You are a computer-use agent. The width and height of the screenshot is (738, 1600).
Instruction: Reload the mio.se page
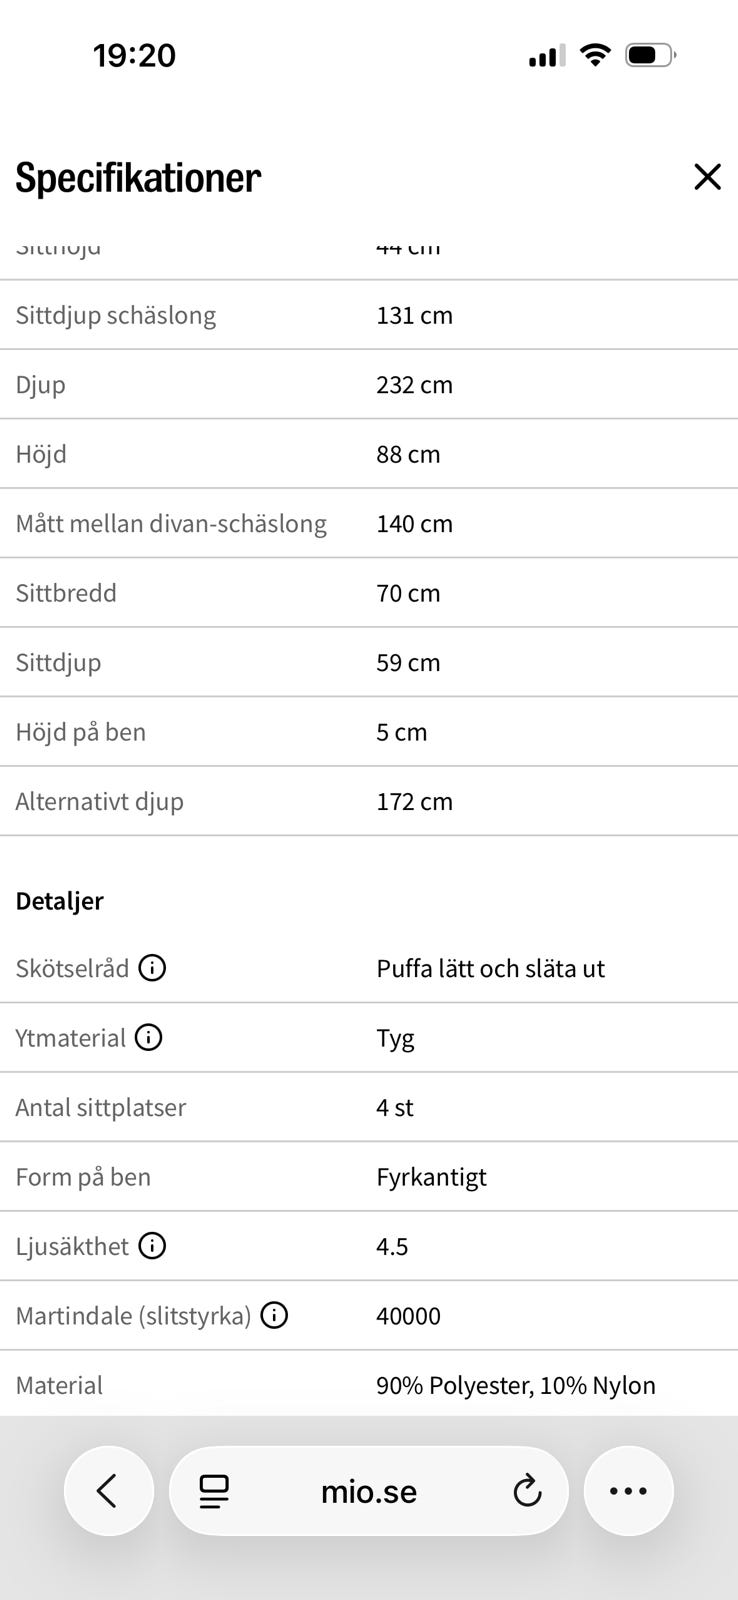pos(527,1491)
